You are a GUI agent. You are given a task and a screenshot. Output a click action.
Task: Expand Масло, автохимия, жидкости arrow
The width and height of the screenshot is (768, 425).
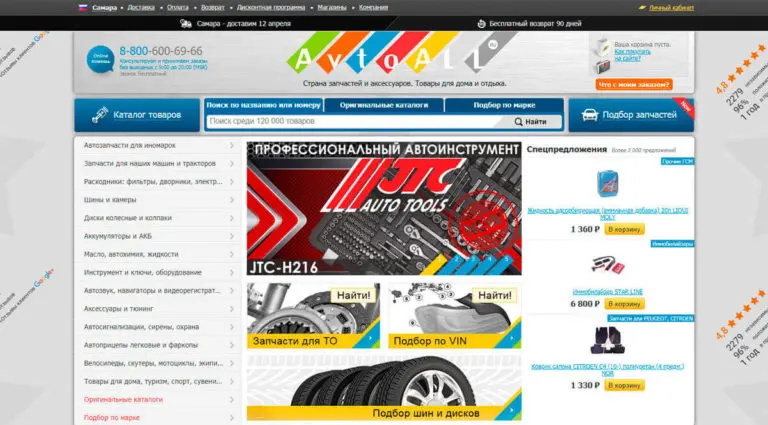(x=232, y=254)
